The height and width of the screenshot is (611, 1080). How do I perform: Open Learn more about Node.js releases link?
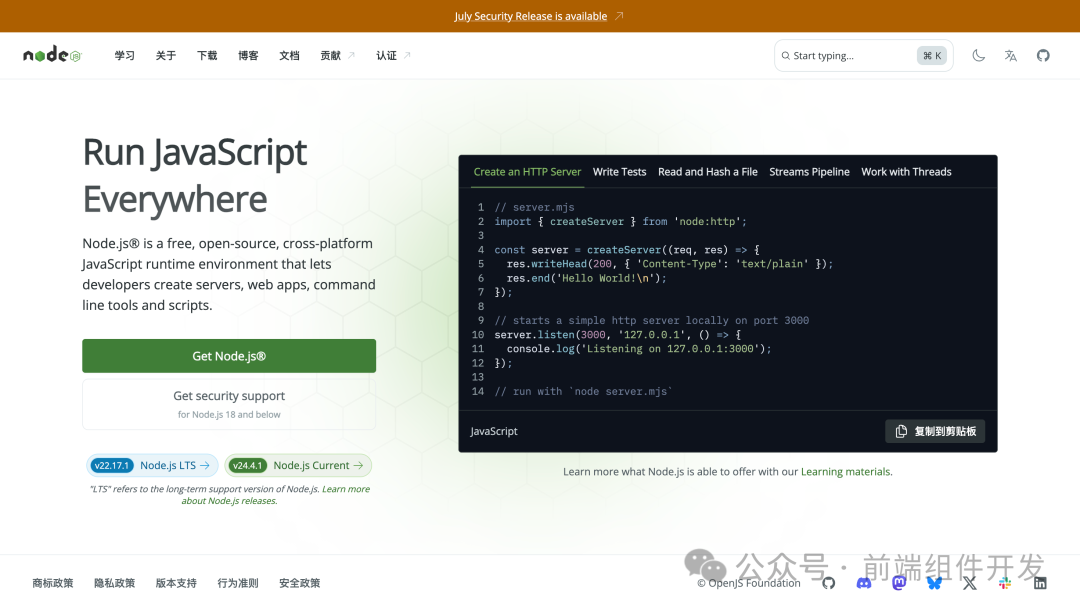pos(276,495)
